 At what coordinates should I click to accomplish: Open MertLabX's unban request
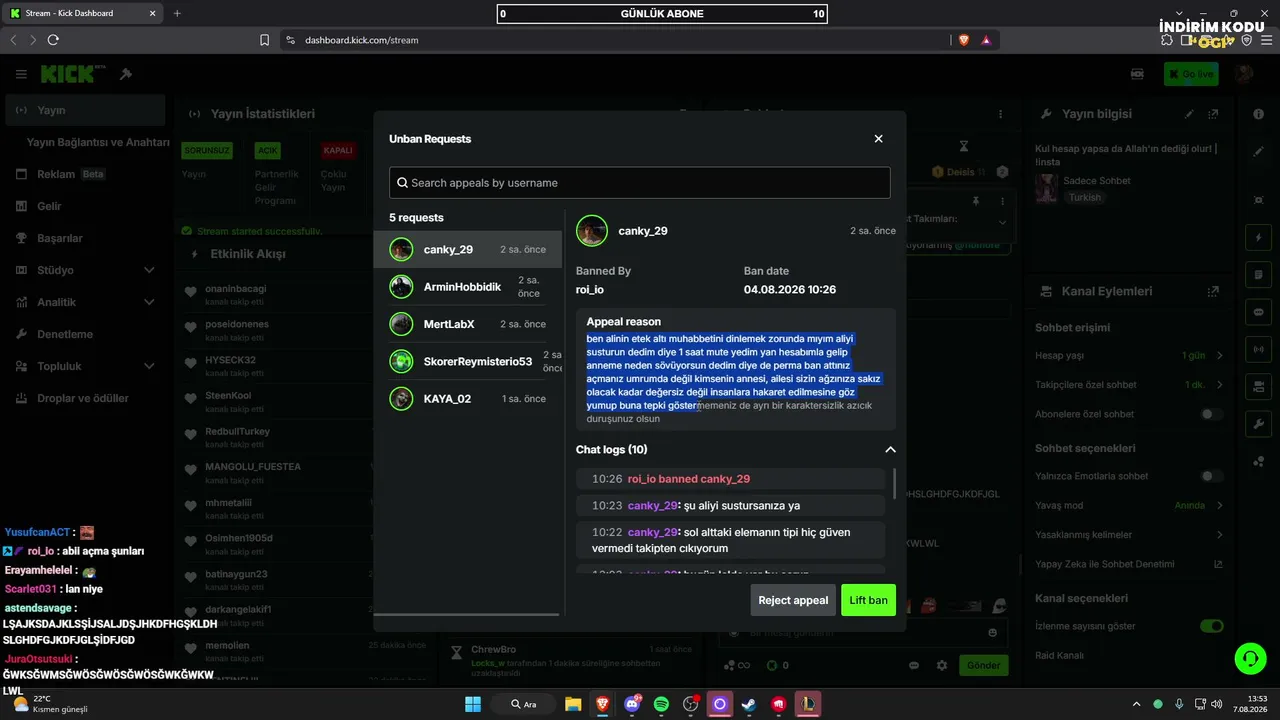coord(468,324)
